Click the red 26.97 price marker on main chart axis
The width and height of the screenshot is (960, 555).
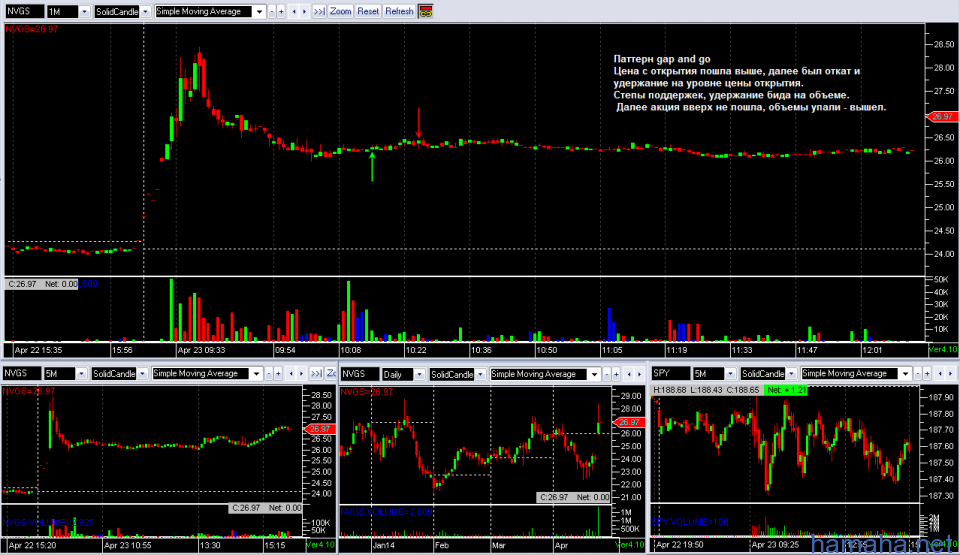point(942,116)
